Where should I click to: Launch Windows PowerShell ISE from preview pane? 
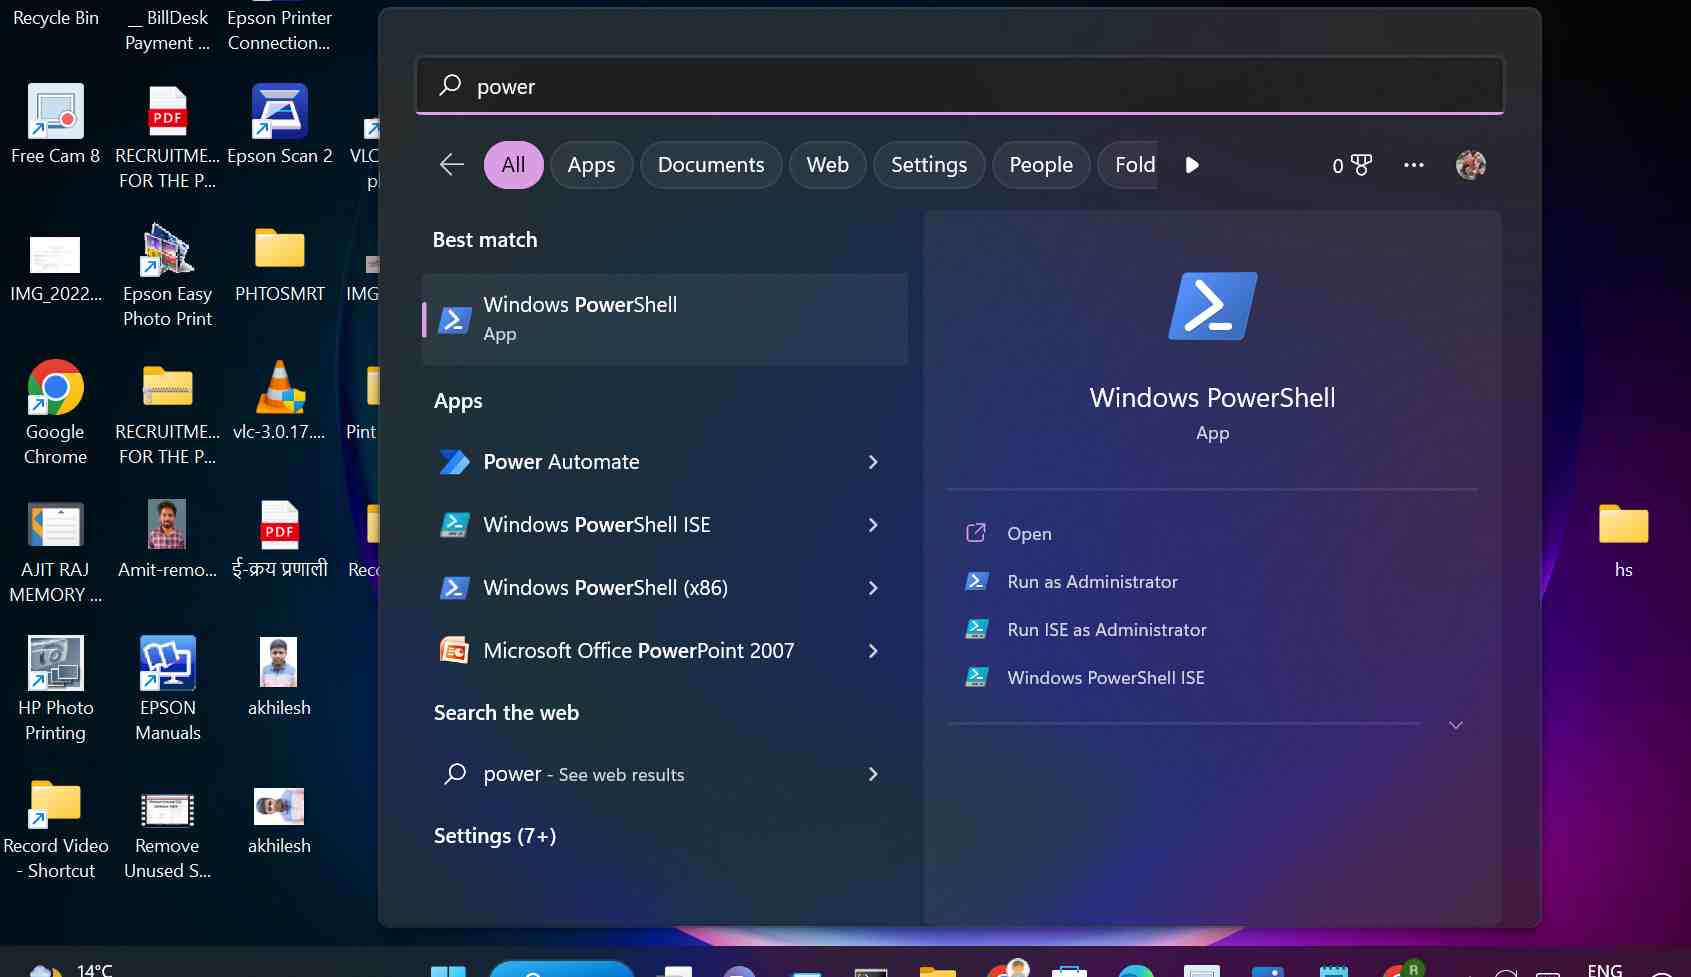(1105, 678)
